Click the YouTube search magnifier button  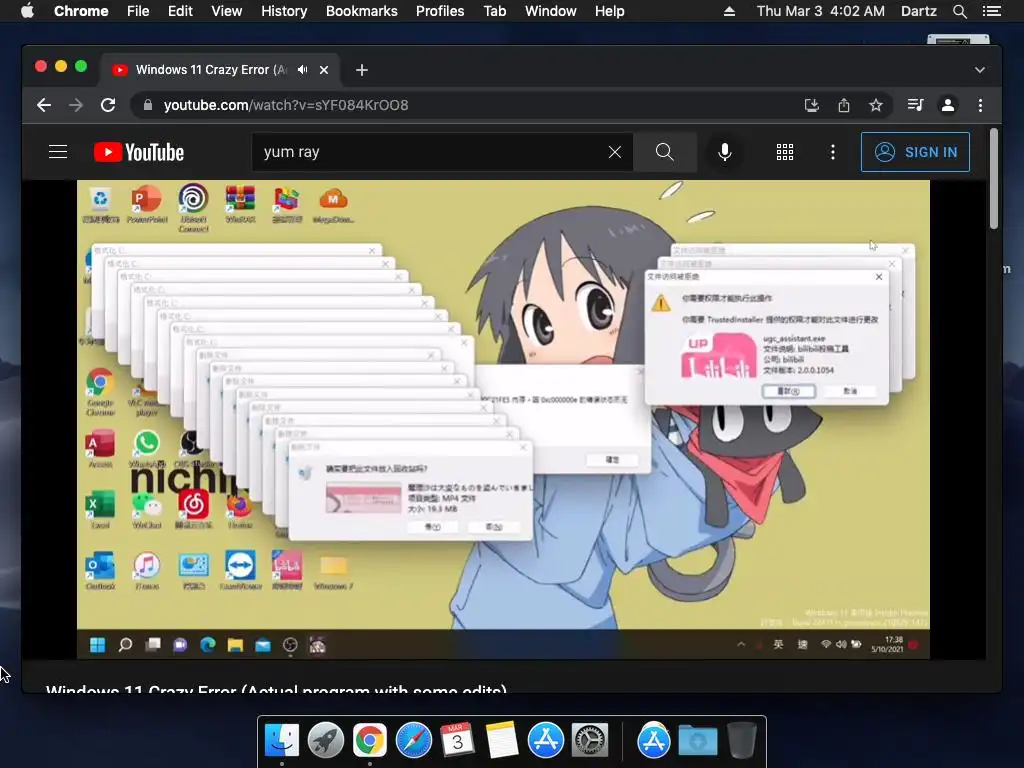click(664, 152)
